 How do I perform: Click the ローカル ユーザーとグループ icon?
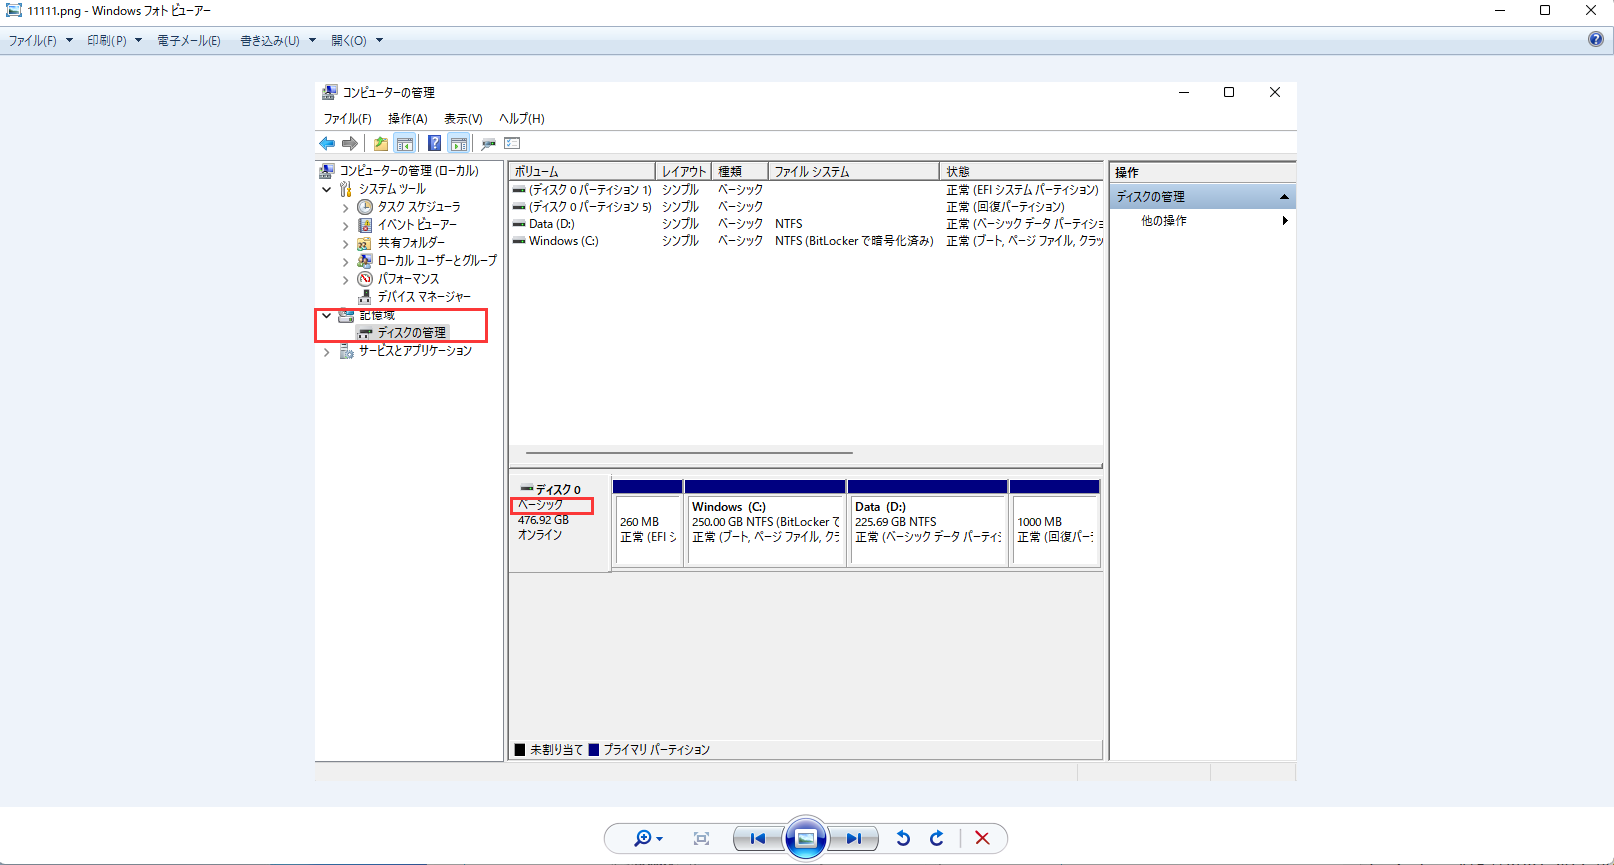tap(365, 261)
